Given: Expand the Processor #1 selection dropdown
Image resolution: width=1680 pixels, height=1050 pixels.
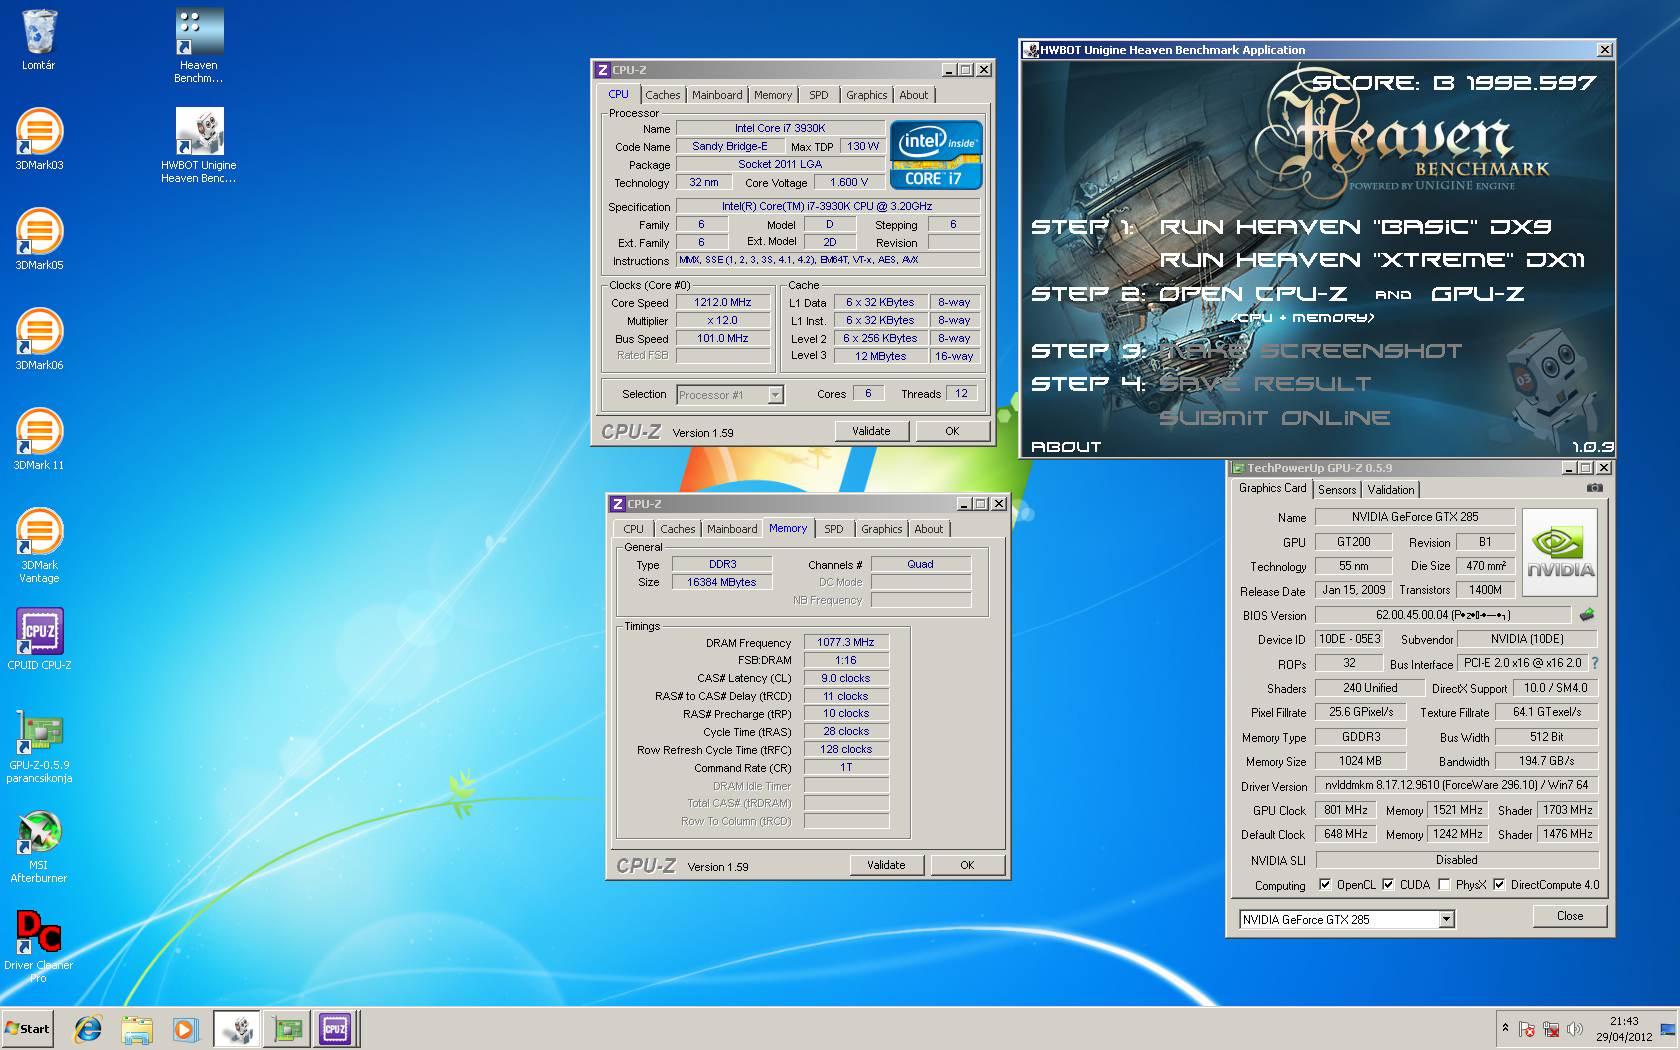Looking at the screenshot, I should 775,395.
